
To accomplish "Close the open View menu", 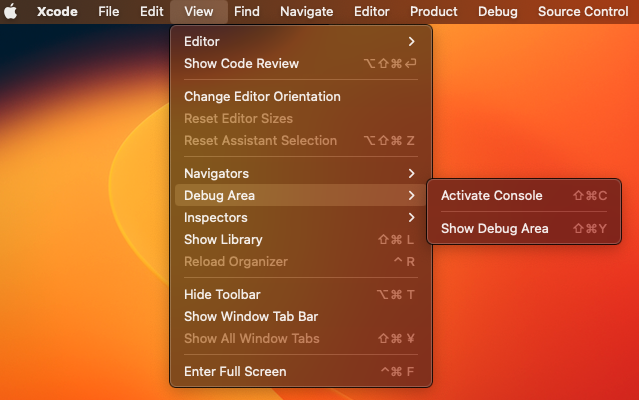I will tap(198, 11).
